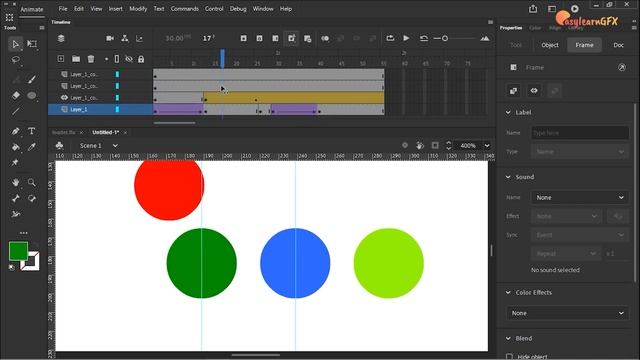Image resolution: width=640 pixels, height=360 pixels.
Task: Add a camera layer in timeline
Action: pyautogui.click(x=110, y=38)
